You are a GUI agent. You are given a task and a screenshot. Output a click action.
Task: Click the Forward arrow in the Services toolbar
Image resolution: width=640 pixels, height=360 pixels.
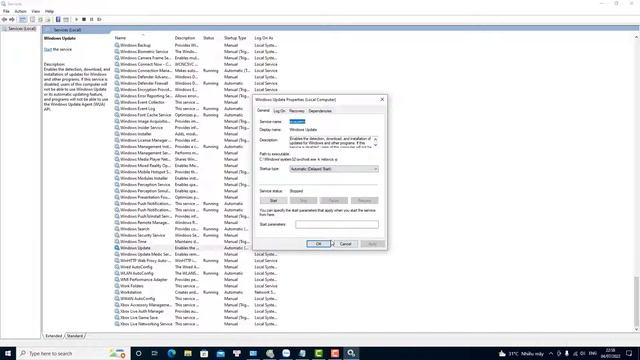tap(12, 20)
